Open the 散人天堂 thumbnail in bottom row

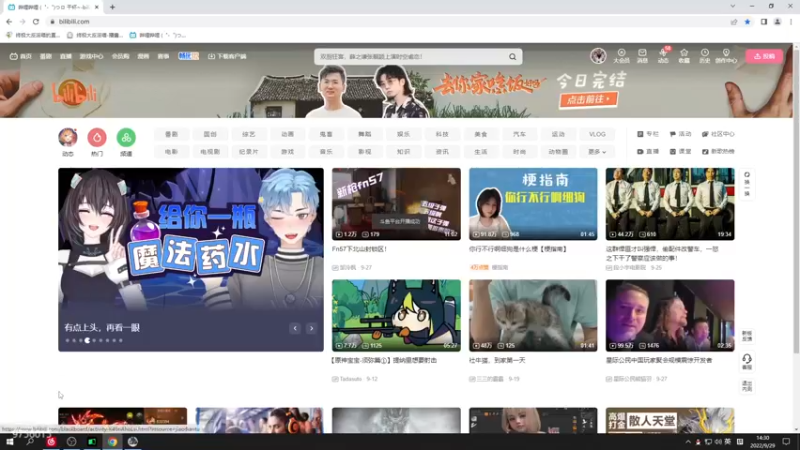coord(670,420)
